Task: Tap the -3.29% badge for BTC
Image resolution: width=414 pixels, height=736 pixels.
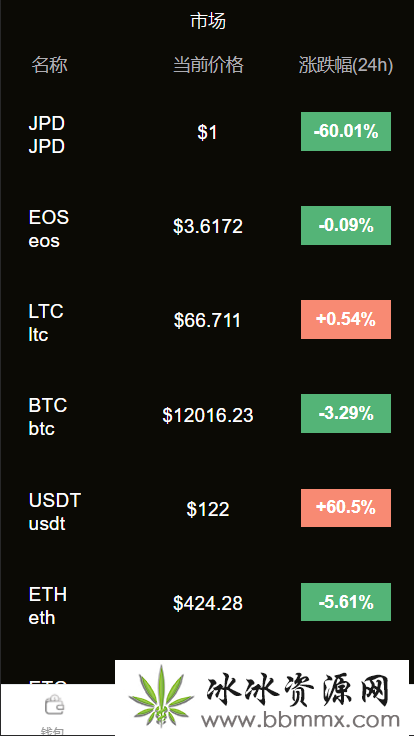Action: coord(346,414)
